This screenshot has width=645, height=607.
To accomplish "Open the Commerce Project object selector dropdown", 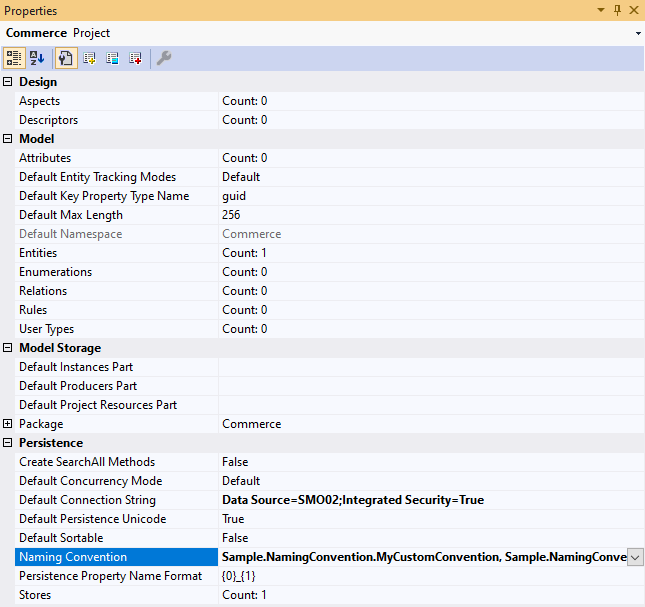I will [638, 33].
